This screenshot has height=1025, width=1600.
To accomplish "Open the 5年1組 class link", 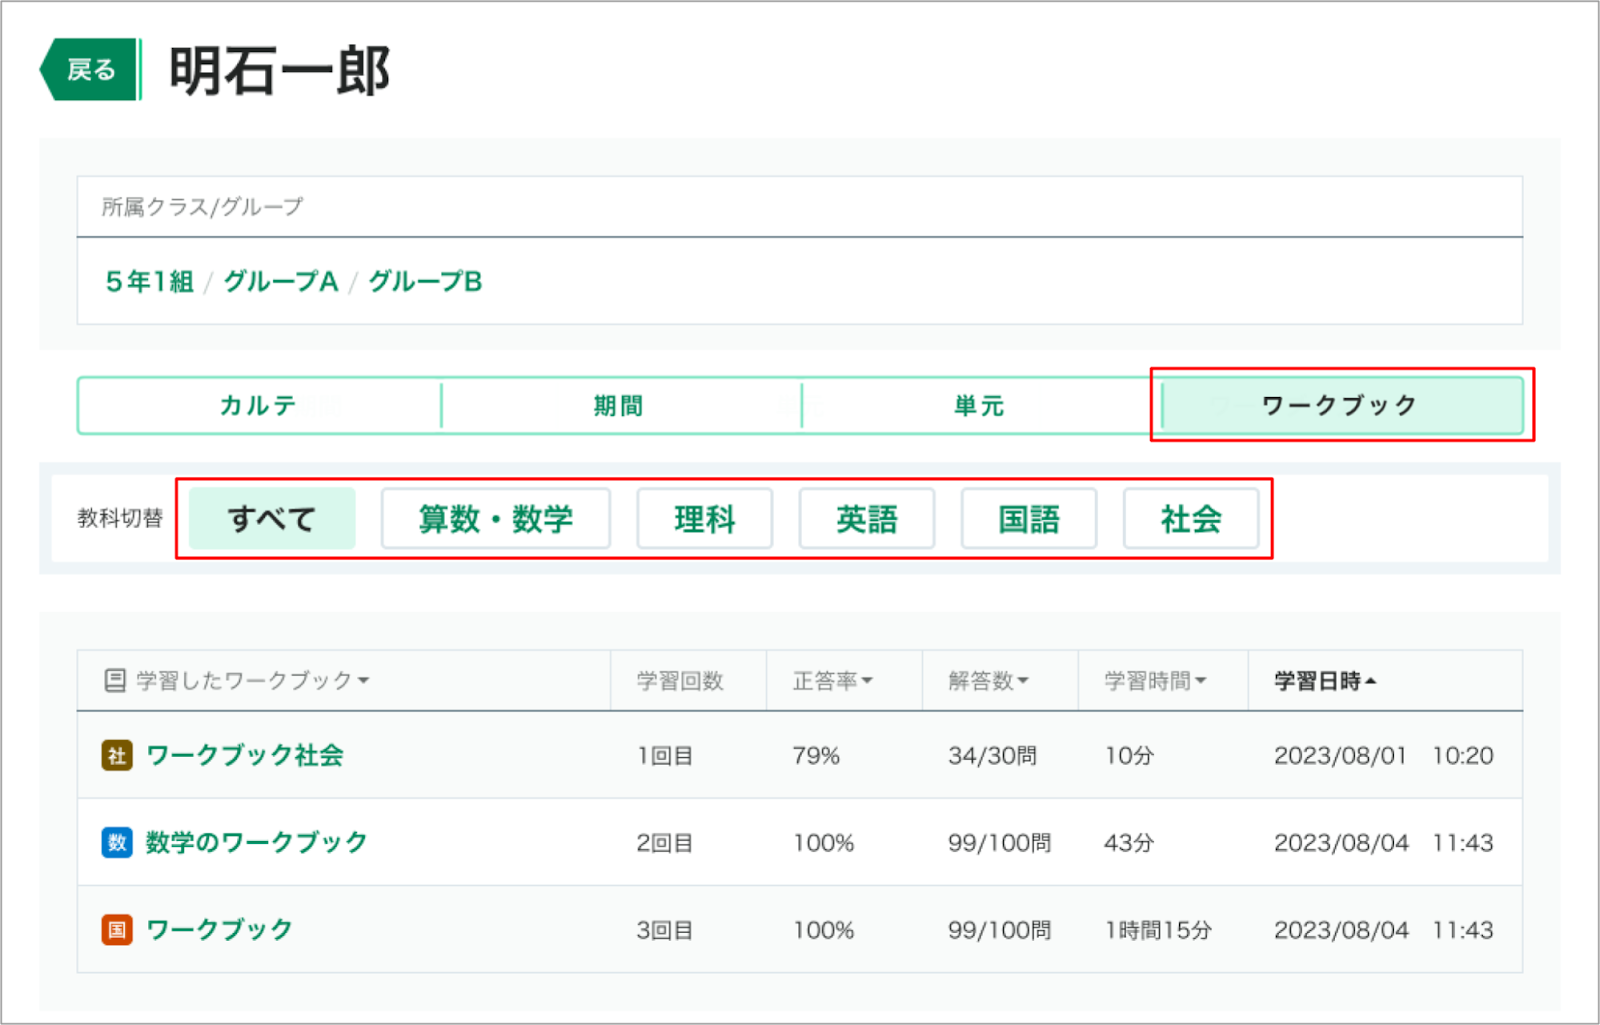I will point(150,282).
